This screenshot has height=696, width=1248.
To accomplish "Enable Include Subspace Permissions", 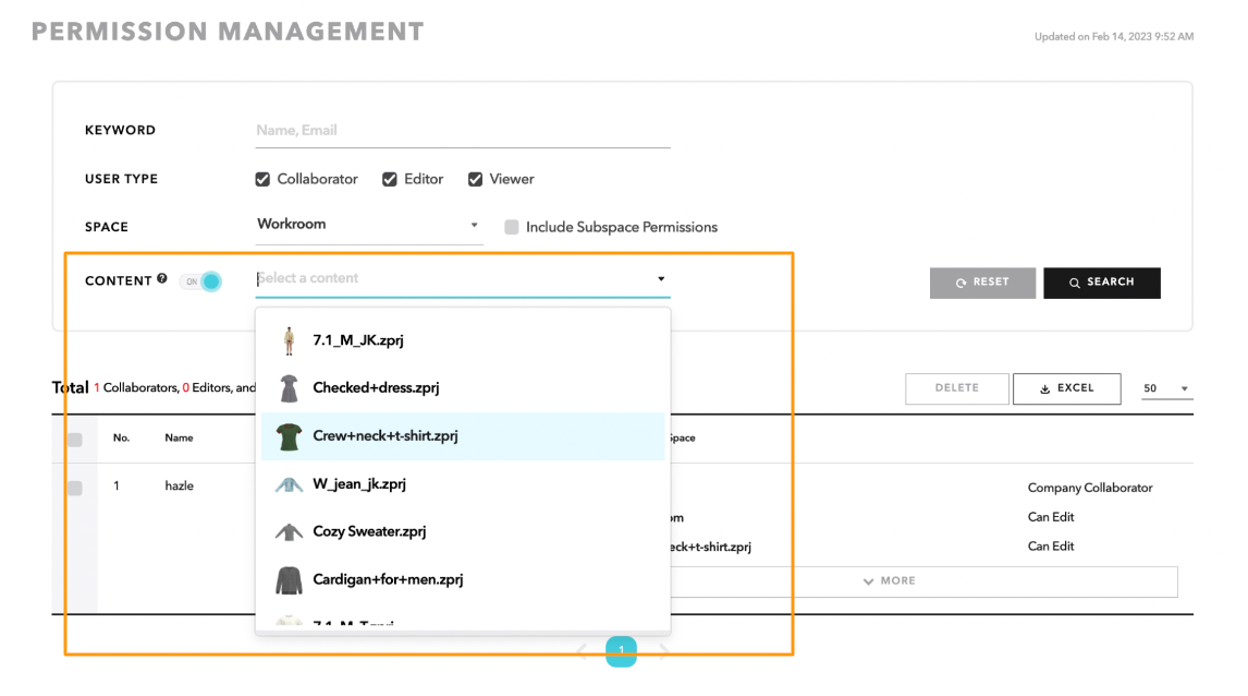I will (x=513, y=227).
